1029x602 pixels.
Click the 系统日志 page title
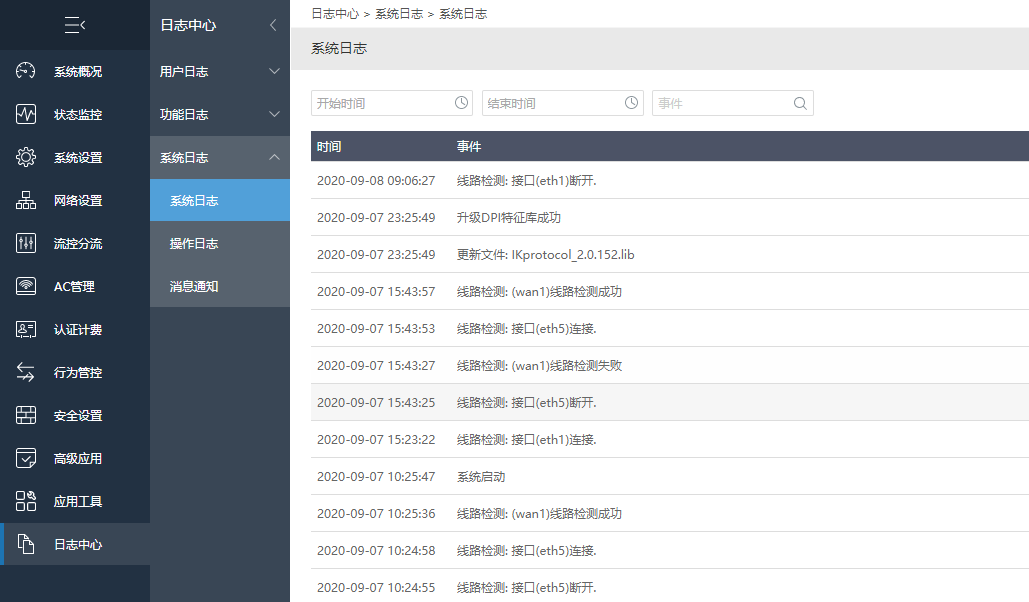pos(339,49)
